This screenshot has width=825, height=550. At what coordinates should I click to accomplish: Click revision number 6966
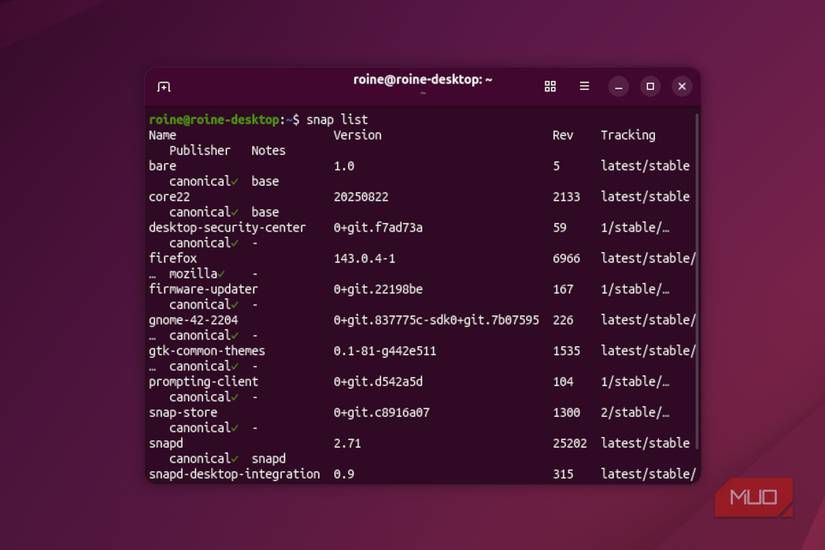coord(566,258)
